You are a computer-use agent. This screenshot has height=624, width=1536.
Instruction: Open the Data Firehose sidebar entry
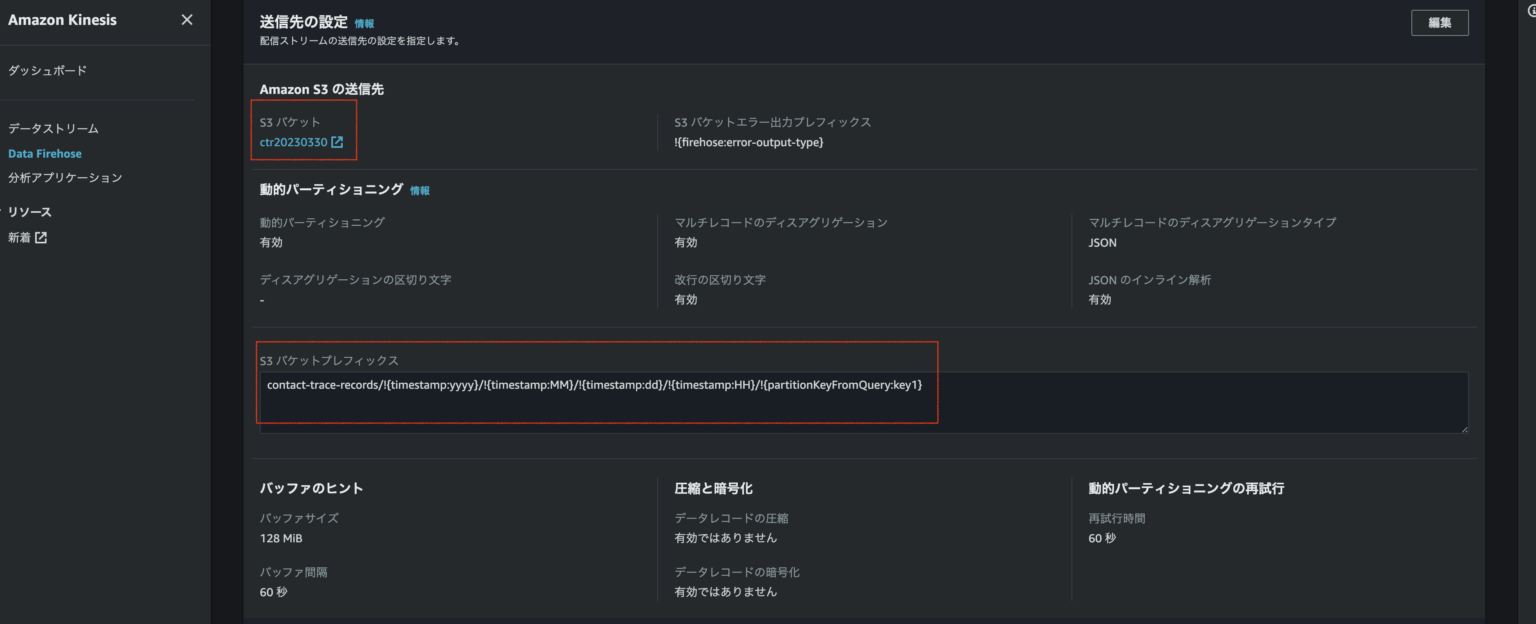pos(45,153)
